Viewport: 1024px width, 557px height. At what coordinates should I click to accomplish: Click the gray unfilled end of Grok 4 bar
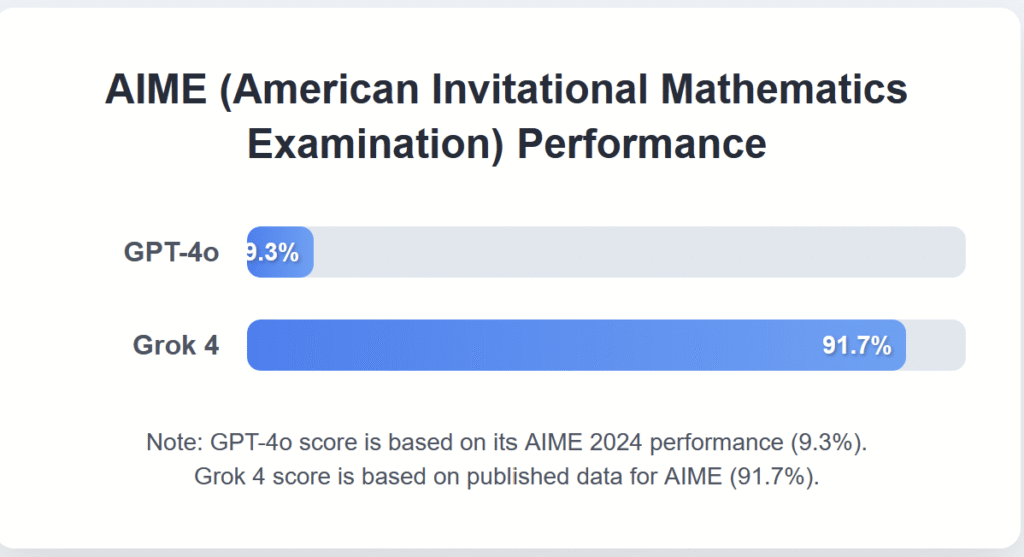click(936, 345)
